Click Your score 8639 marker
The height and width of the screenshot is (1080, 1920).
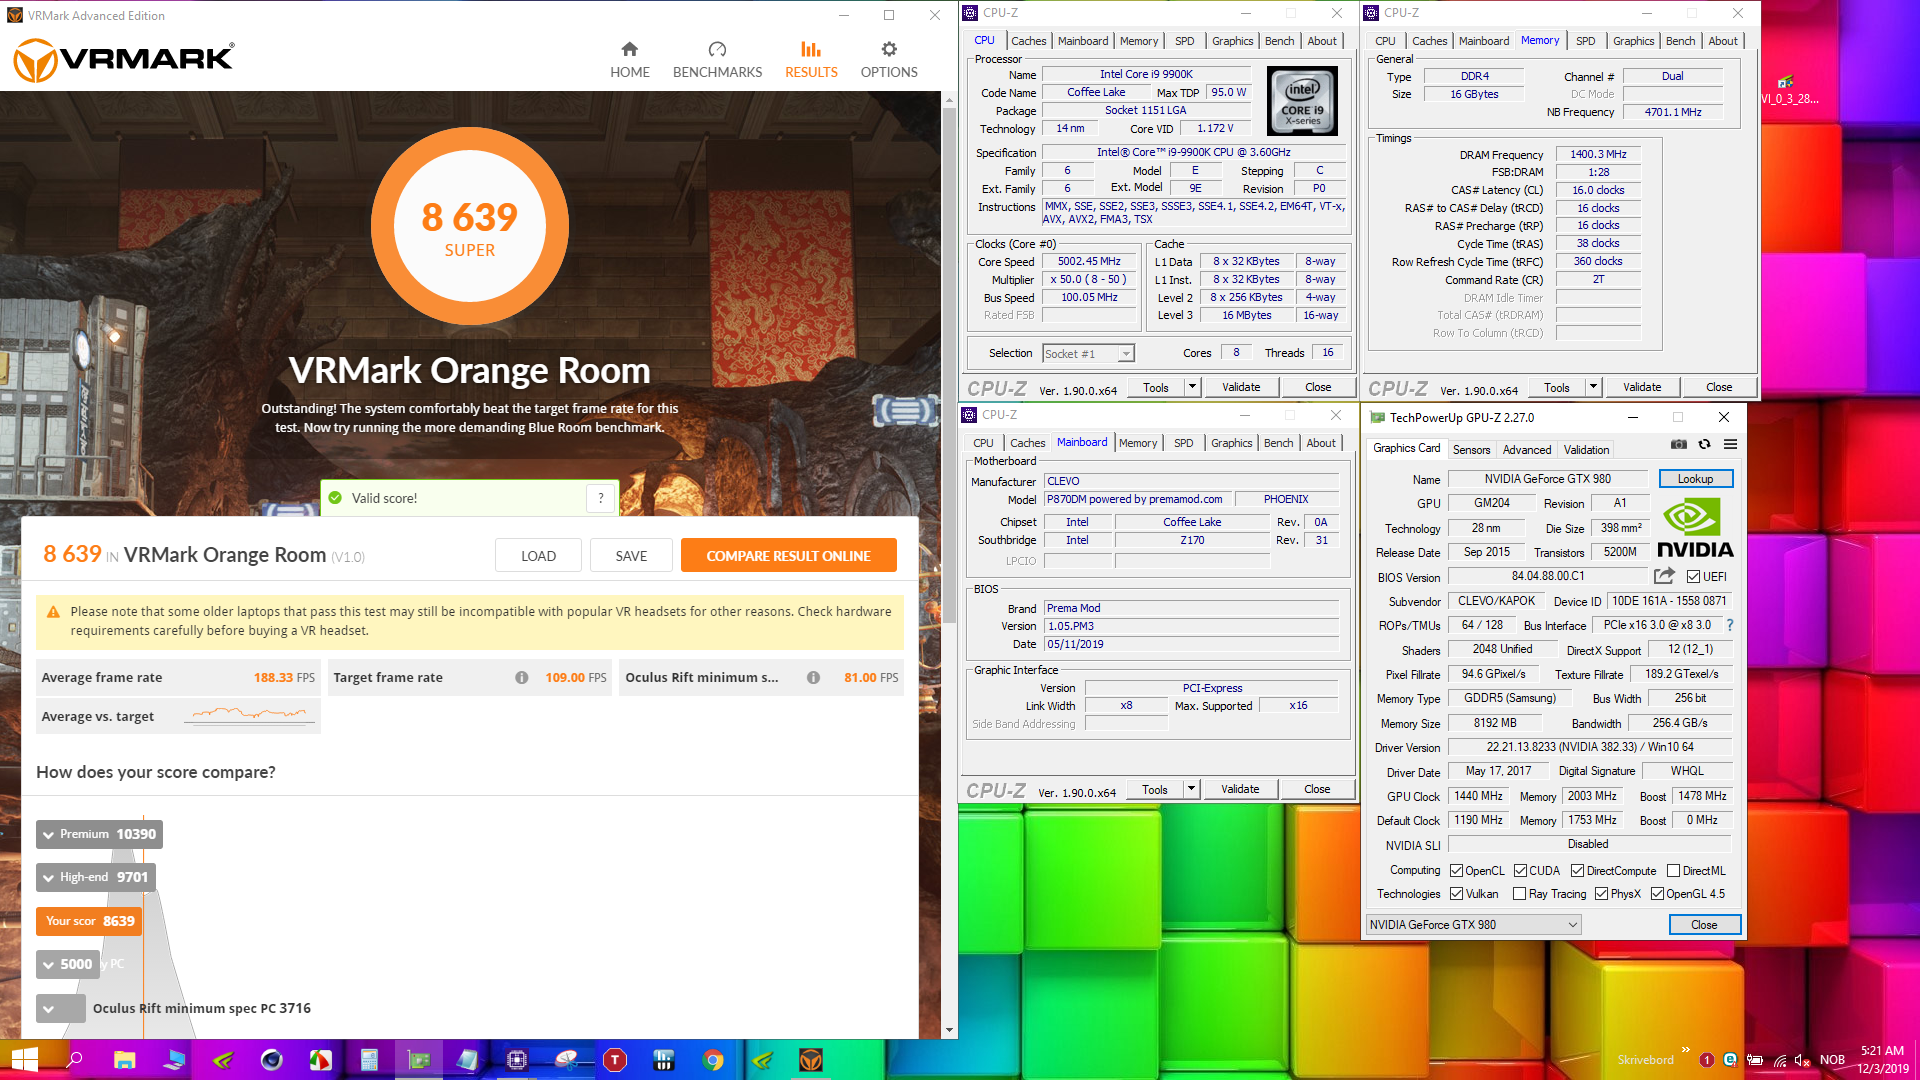click(89, 921)
